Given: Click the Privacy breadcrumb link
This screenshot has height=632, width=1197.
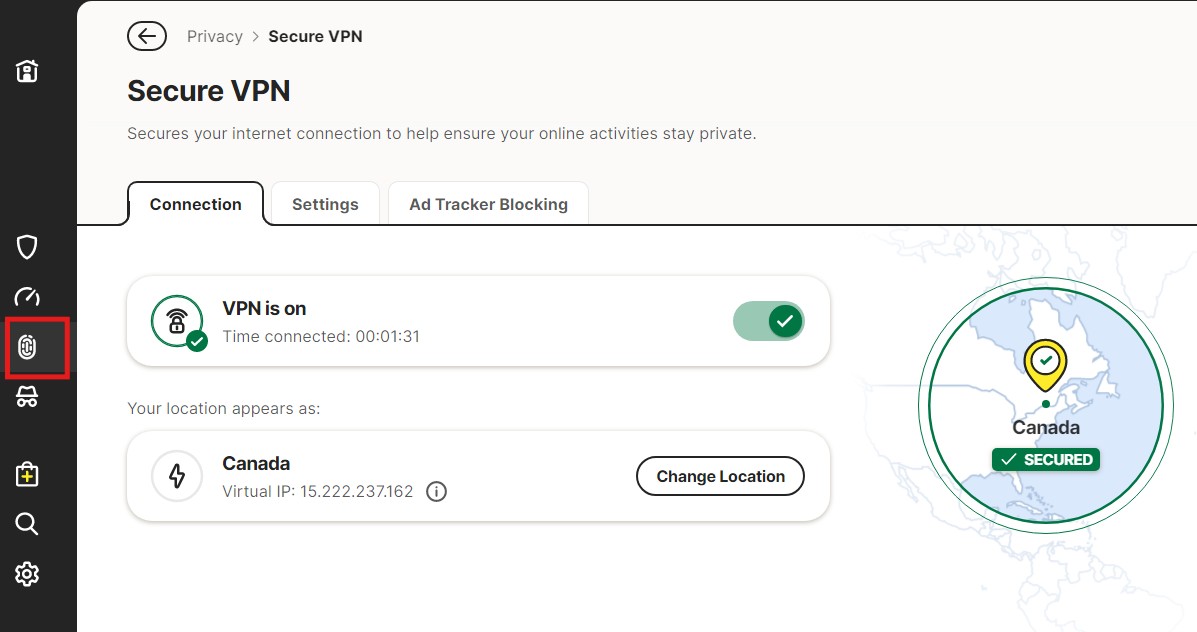Looking at the screenshot, I should coord(215,37).
